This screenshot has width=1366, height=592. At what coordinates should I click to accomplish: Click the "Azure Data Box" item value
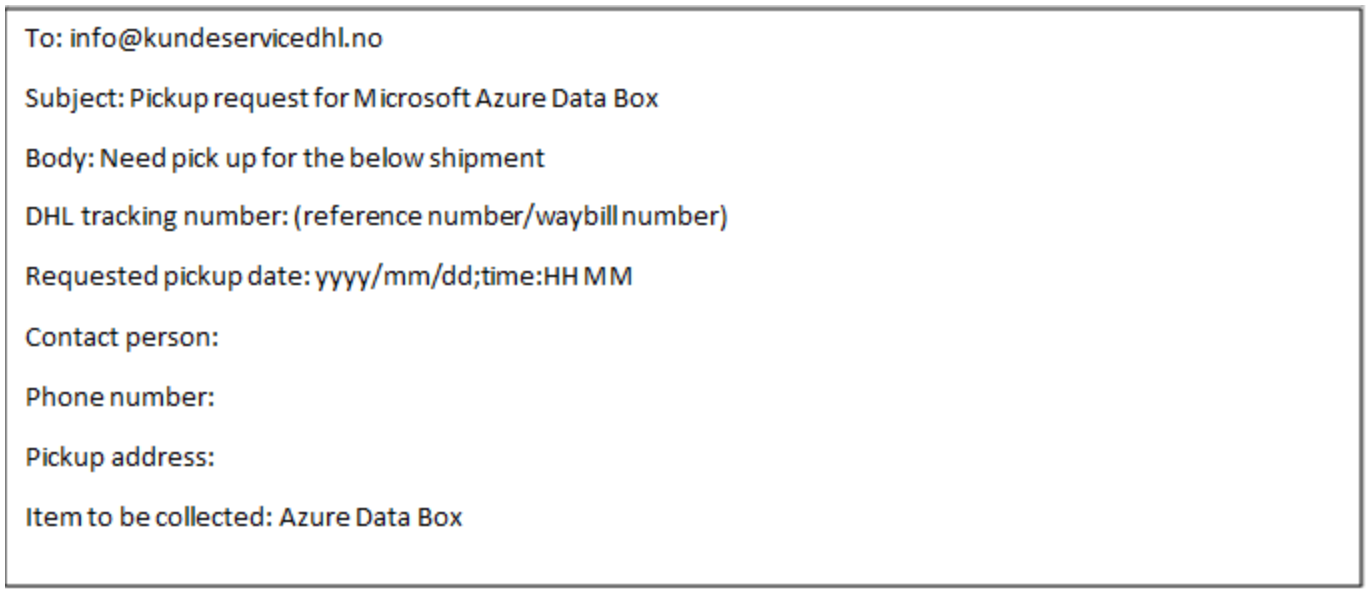click(x=371, y=518)
